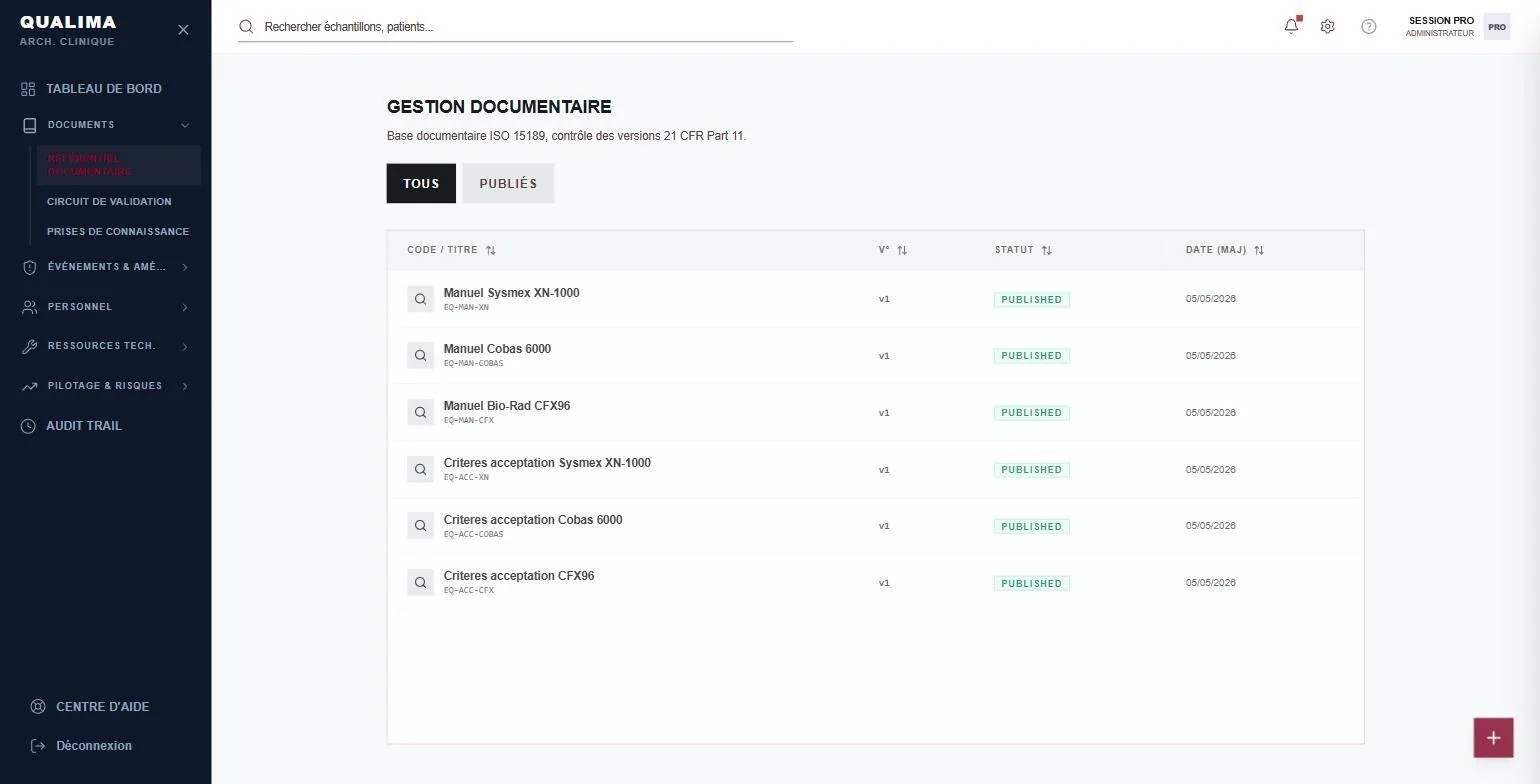
Task: Preview Manuel Bio-Rad CFX96 via magnifier icon
Action: click(420, 412)
